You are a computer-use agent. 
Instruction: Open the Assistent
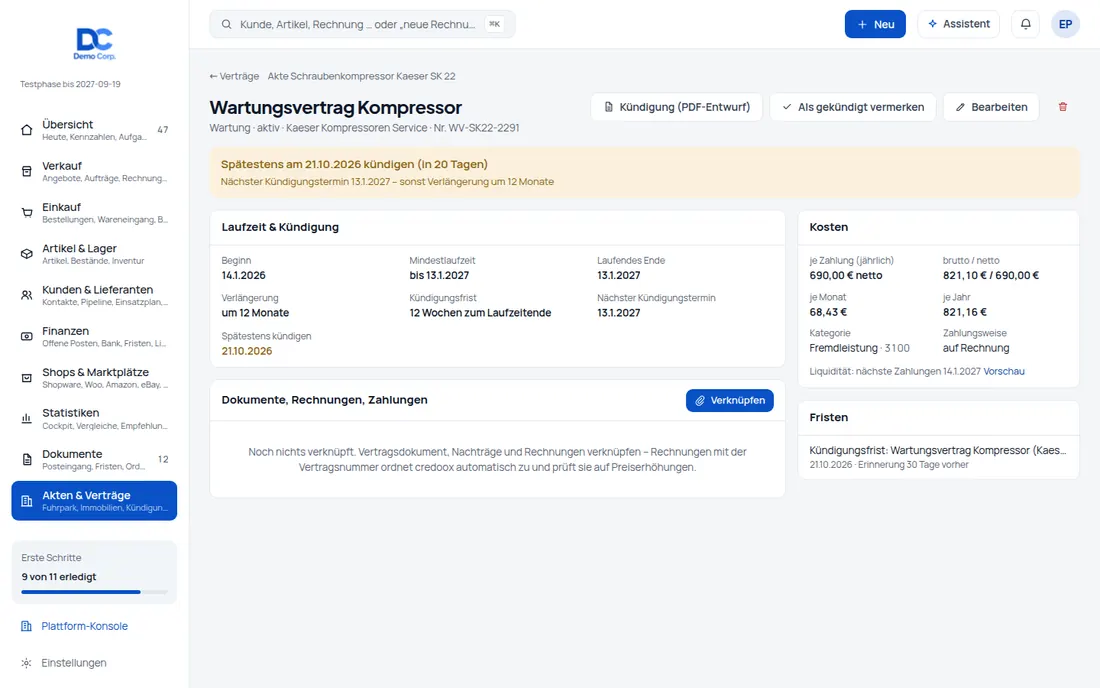coord(958,24)
